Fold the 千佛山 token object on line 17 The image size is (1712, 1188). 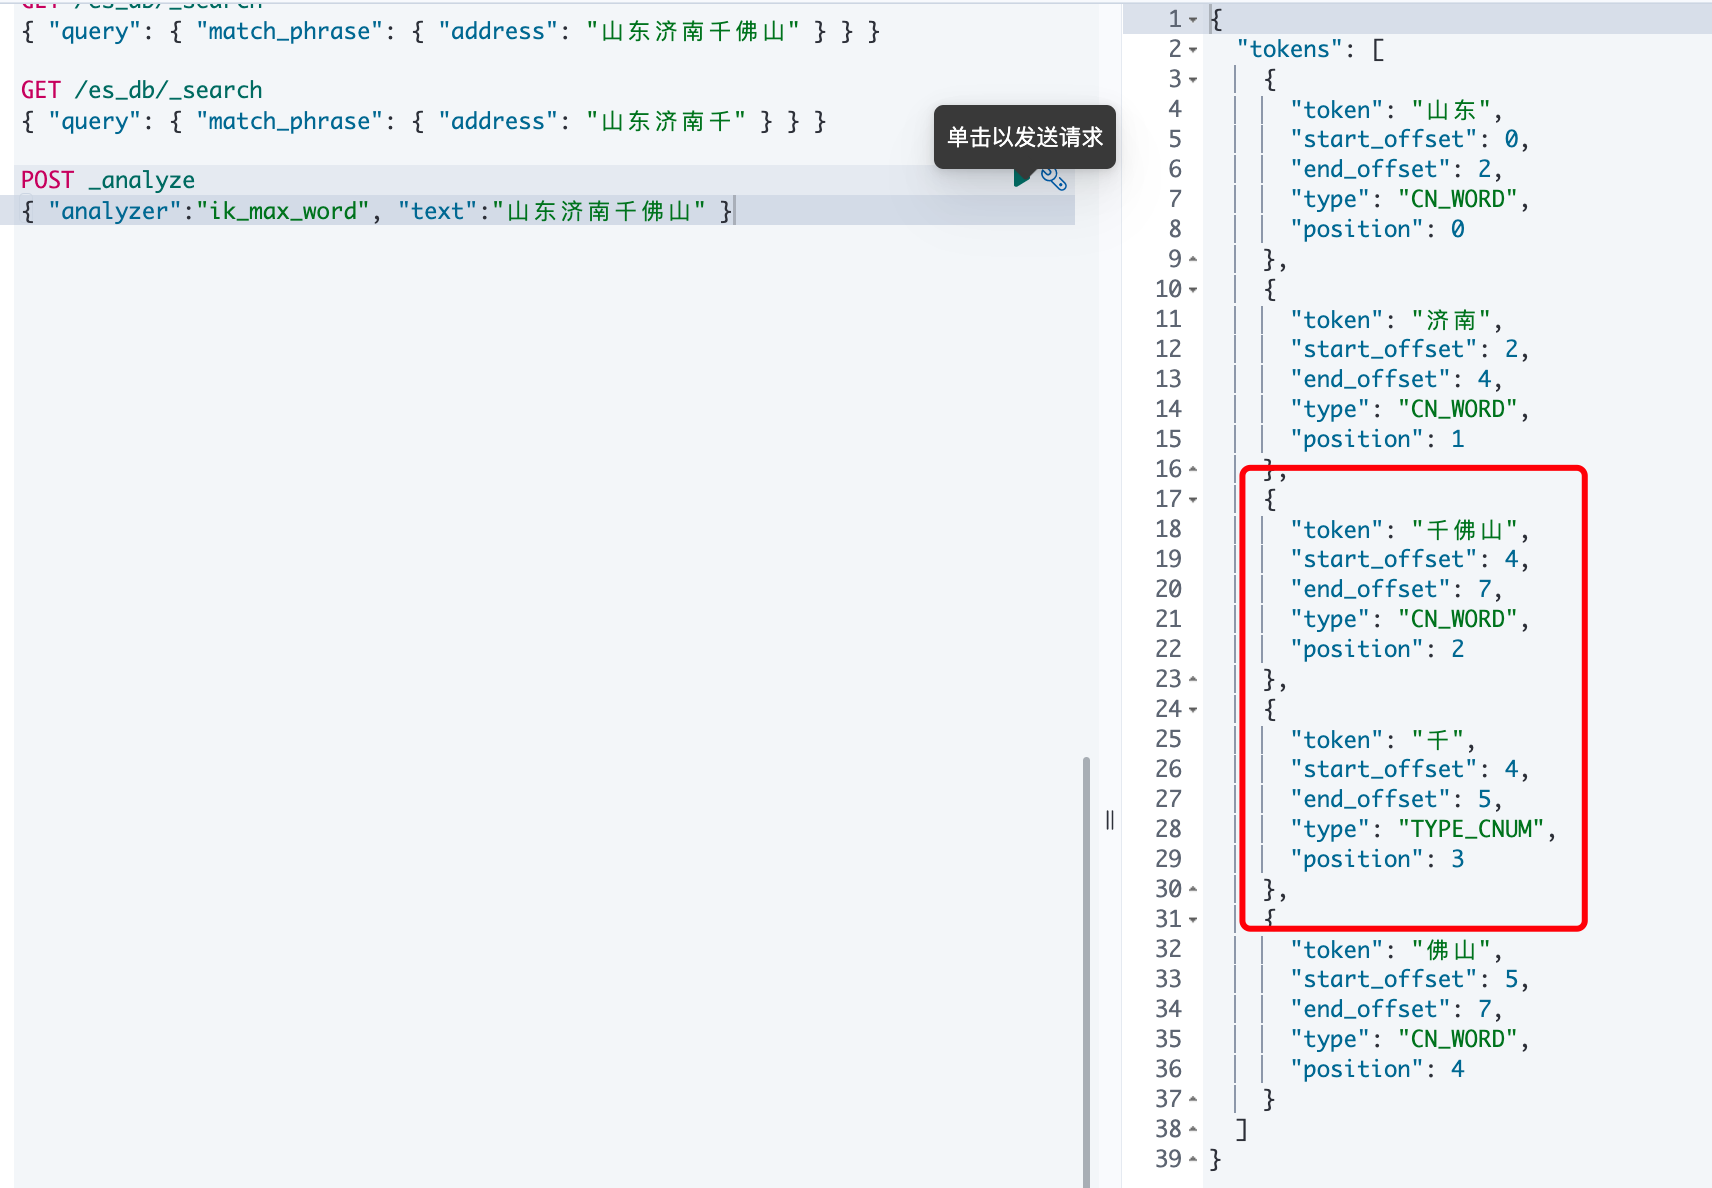coord(1193,499)
